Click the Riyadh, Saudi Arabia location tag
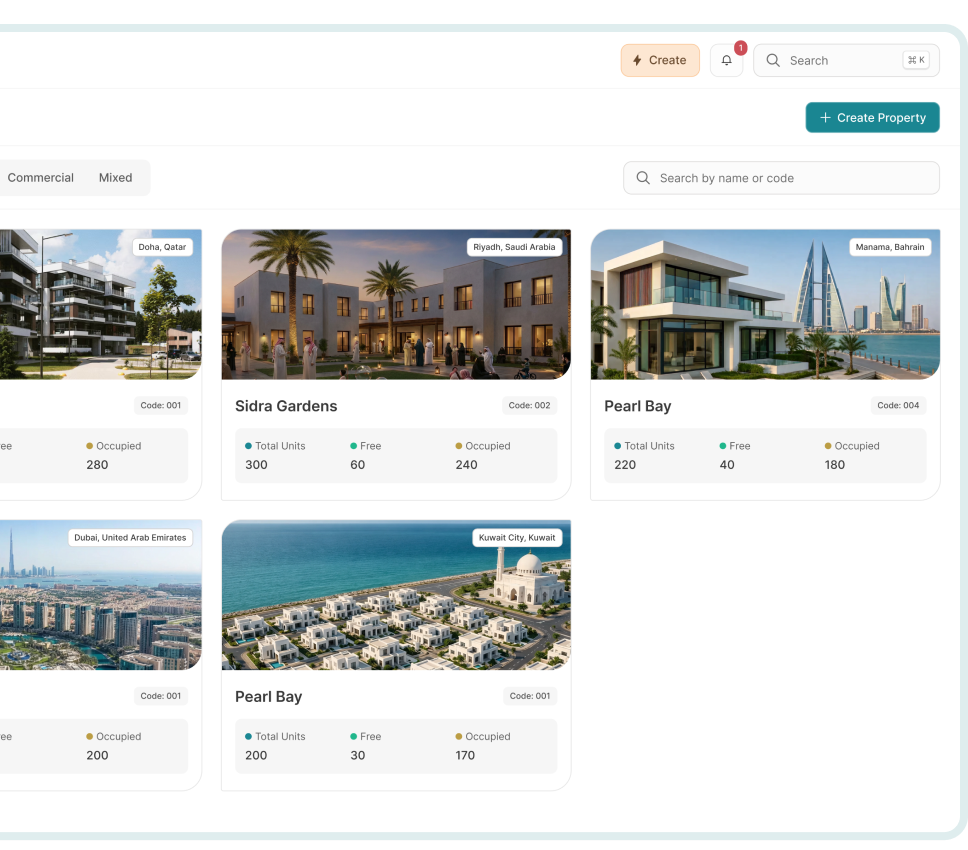 [x=514, y=247]
